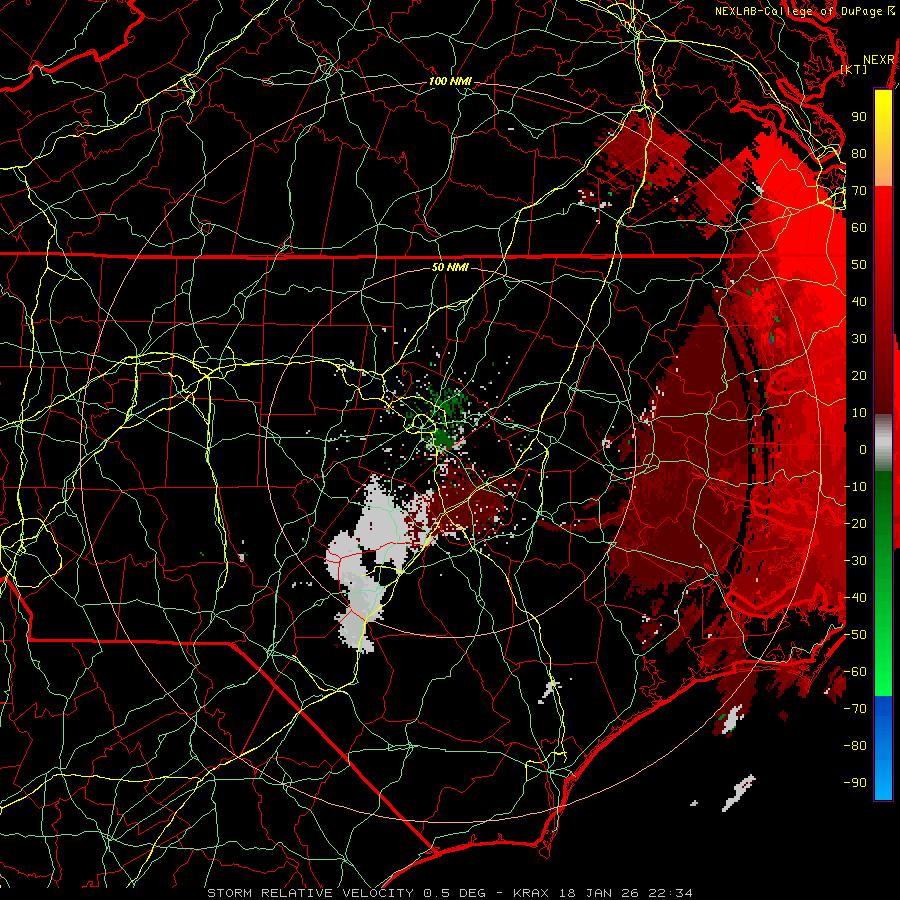The width and height of the screenshot is (900, 900).
Task: Click the -90 value on the velocity scale
Action: point(855,783)
